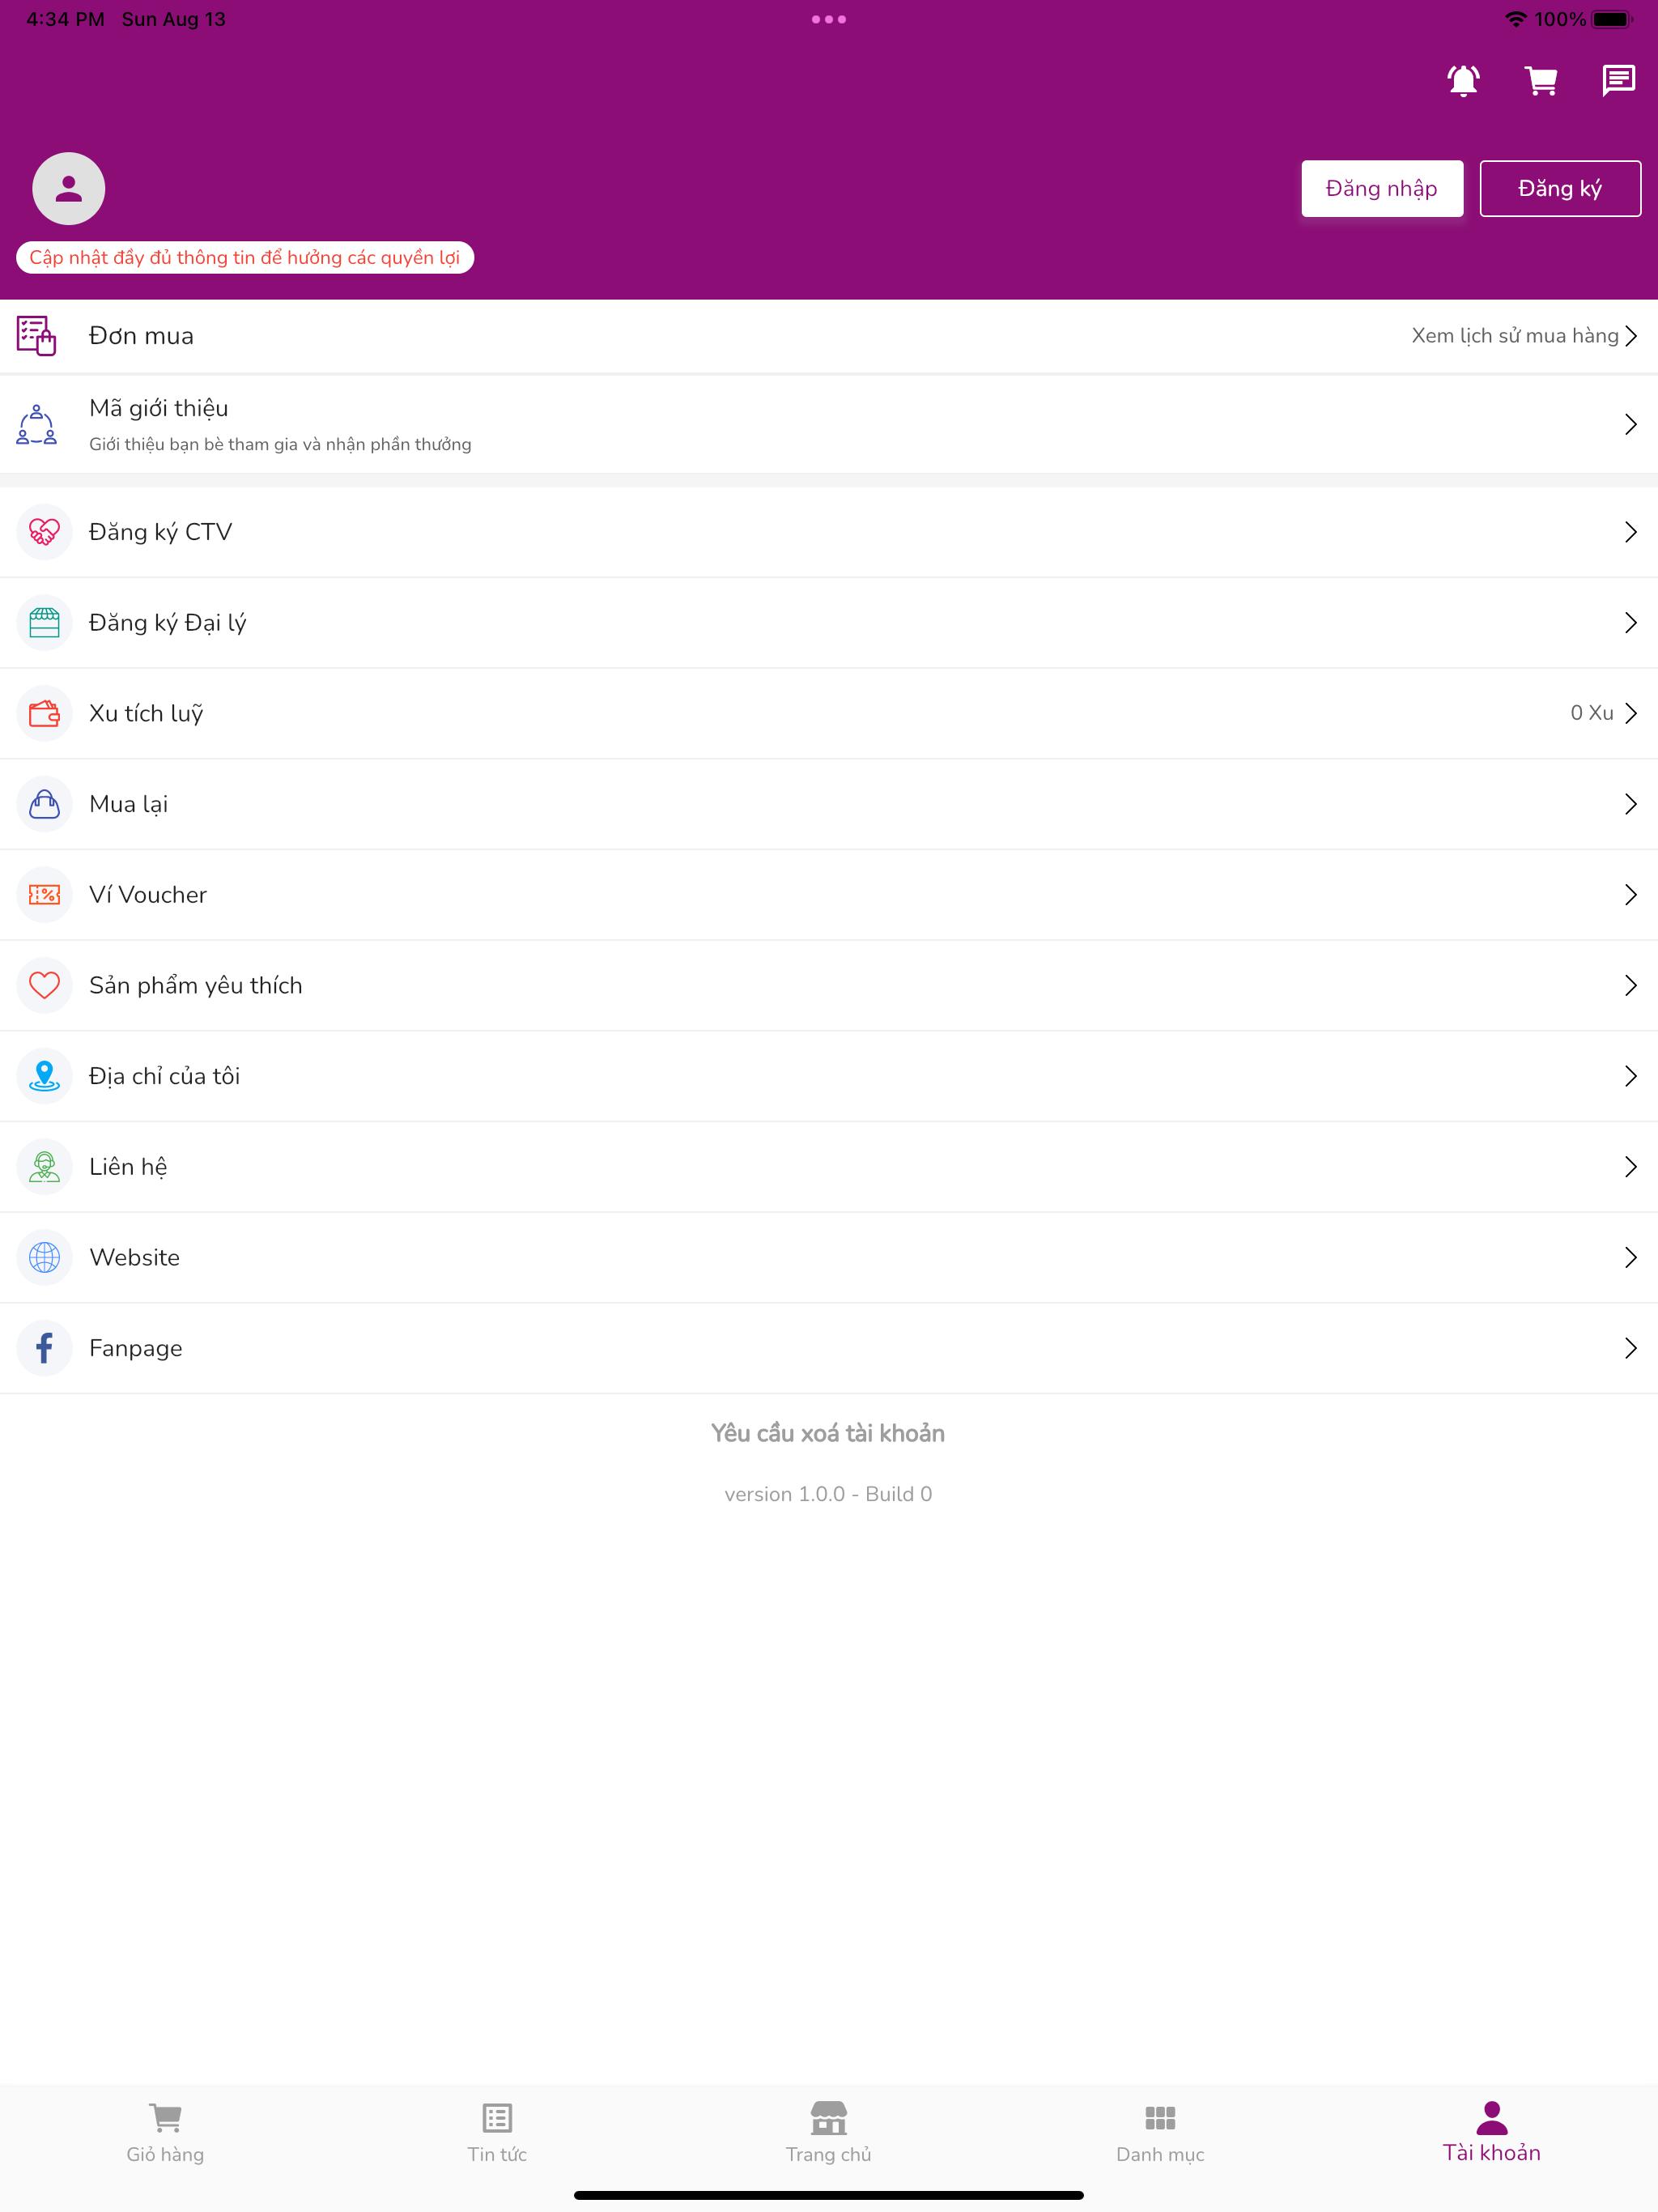Tap the Website label

(x=134, y=1257)
